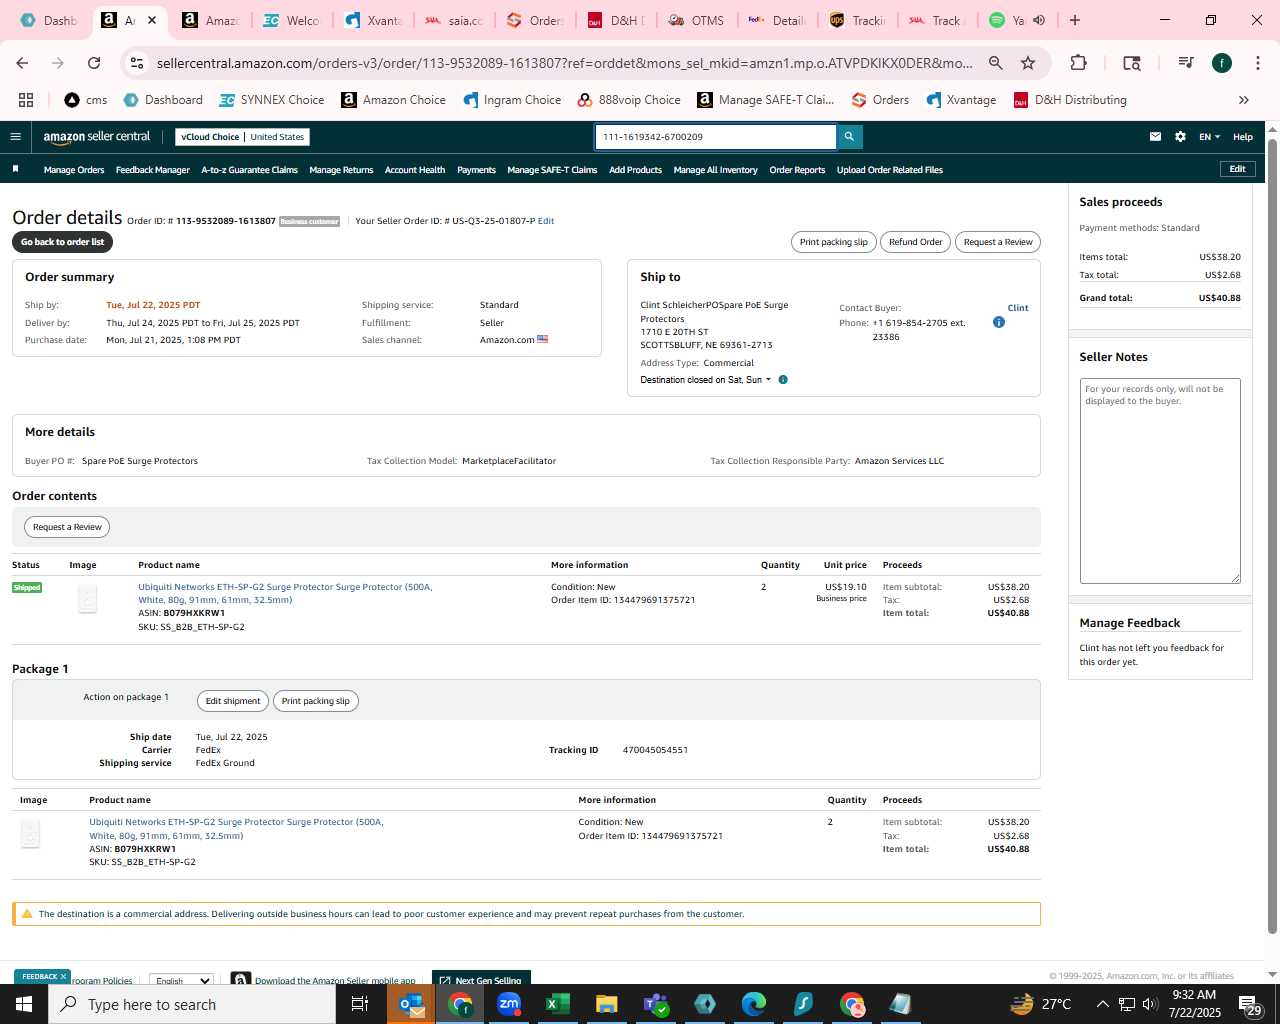1280x1024 pixels.
Task: Switch to the D&H browser tab
Action: 615,20
